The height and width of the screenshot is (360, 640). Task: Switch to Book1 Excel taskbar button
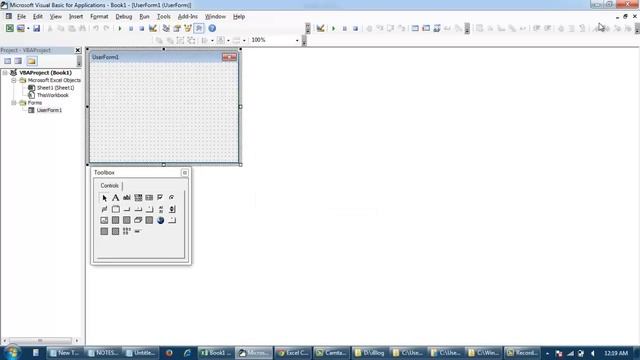(216, 353)
